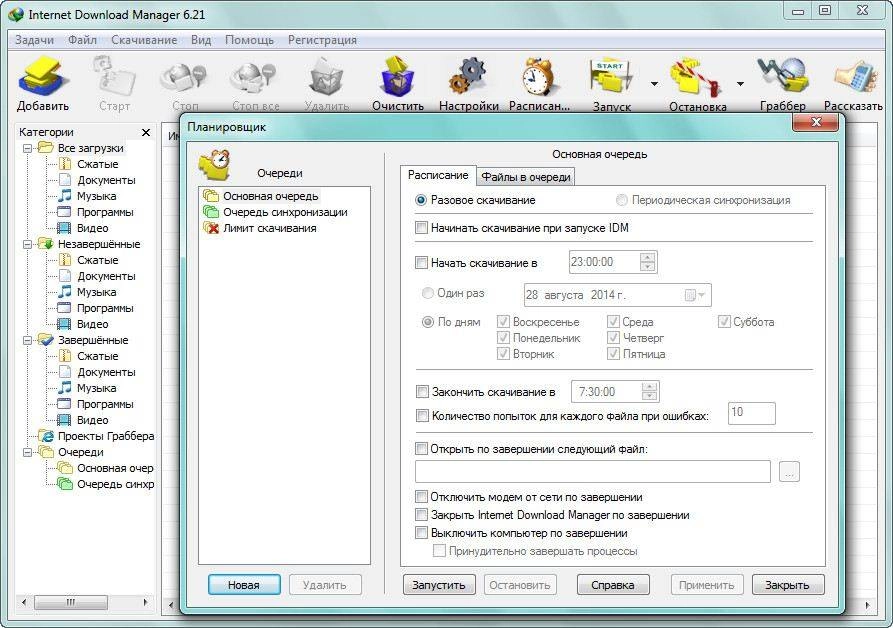893x628 pixels.
Task: Click the category panel horizontal scrollbar thumb
Action: click(x=71, y=602)
